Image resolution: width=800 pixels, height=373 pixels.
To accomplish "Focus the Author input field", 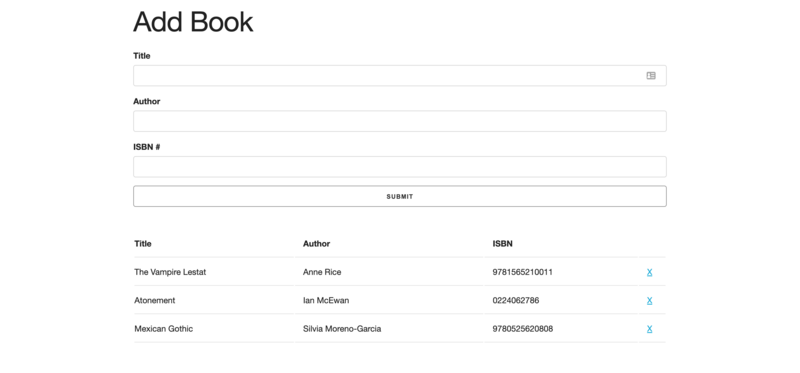I will (399, 121).
